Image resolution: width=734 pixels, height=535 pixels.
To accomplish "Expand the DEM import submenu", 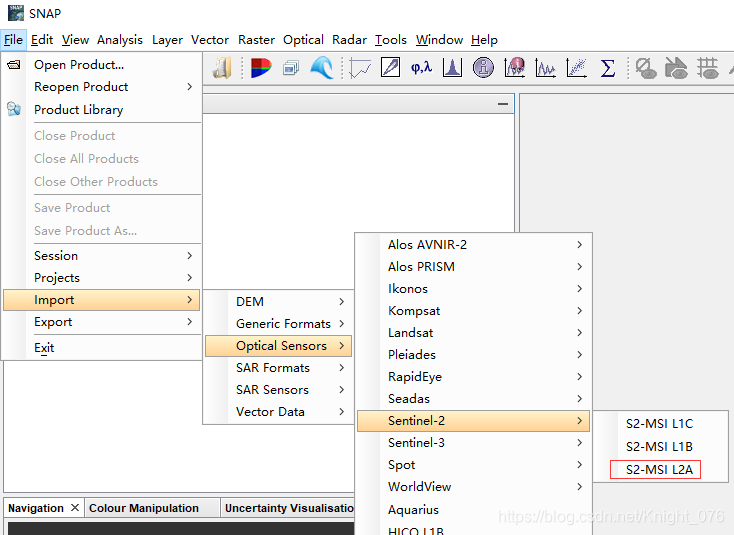I will coord(279,301).
